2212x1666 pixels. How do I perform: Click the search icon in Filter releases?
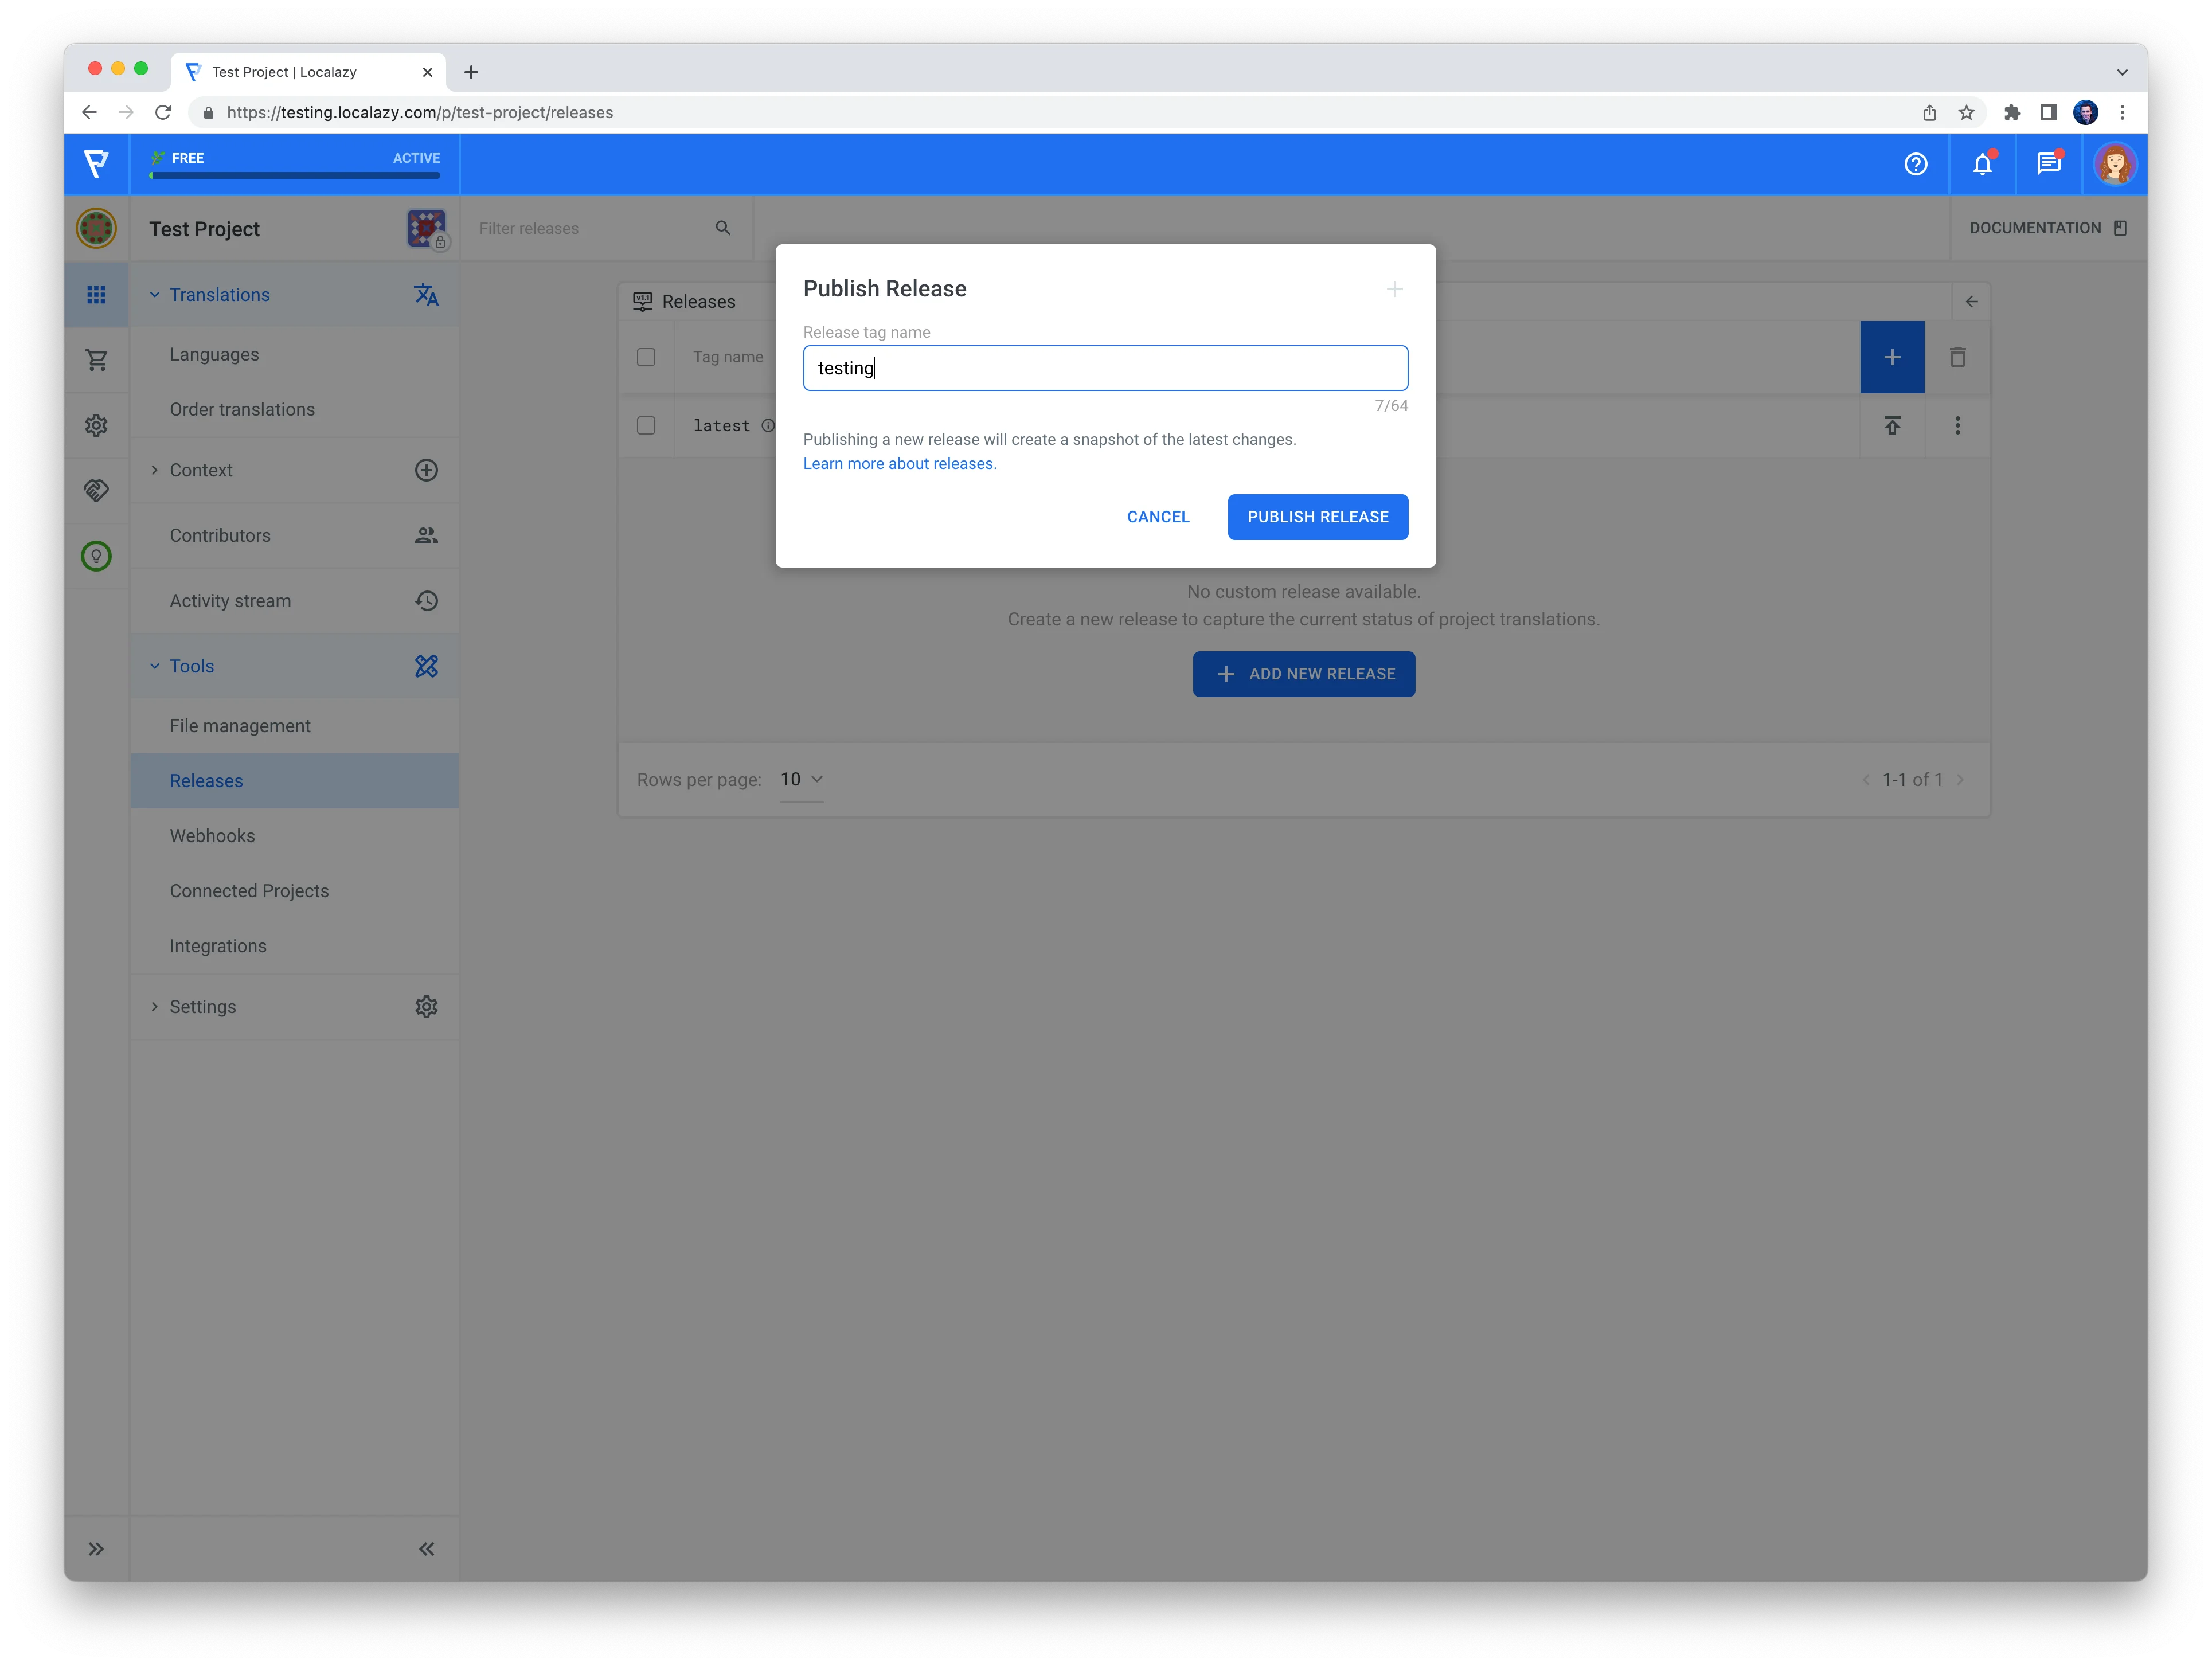coord(723,228)
